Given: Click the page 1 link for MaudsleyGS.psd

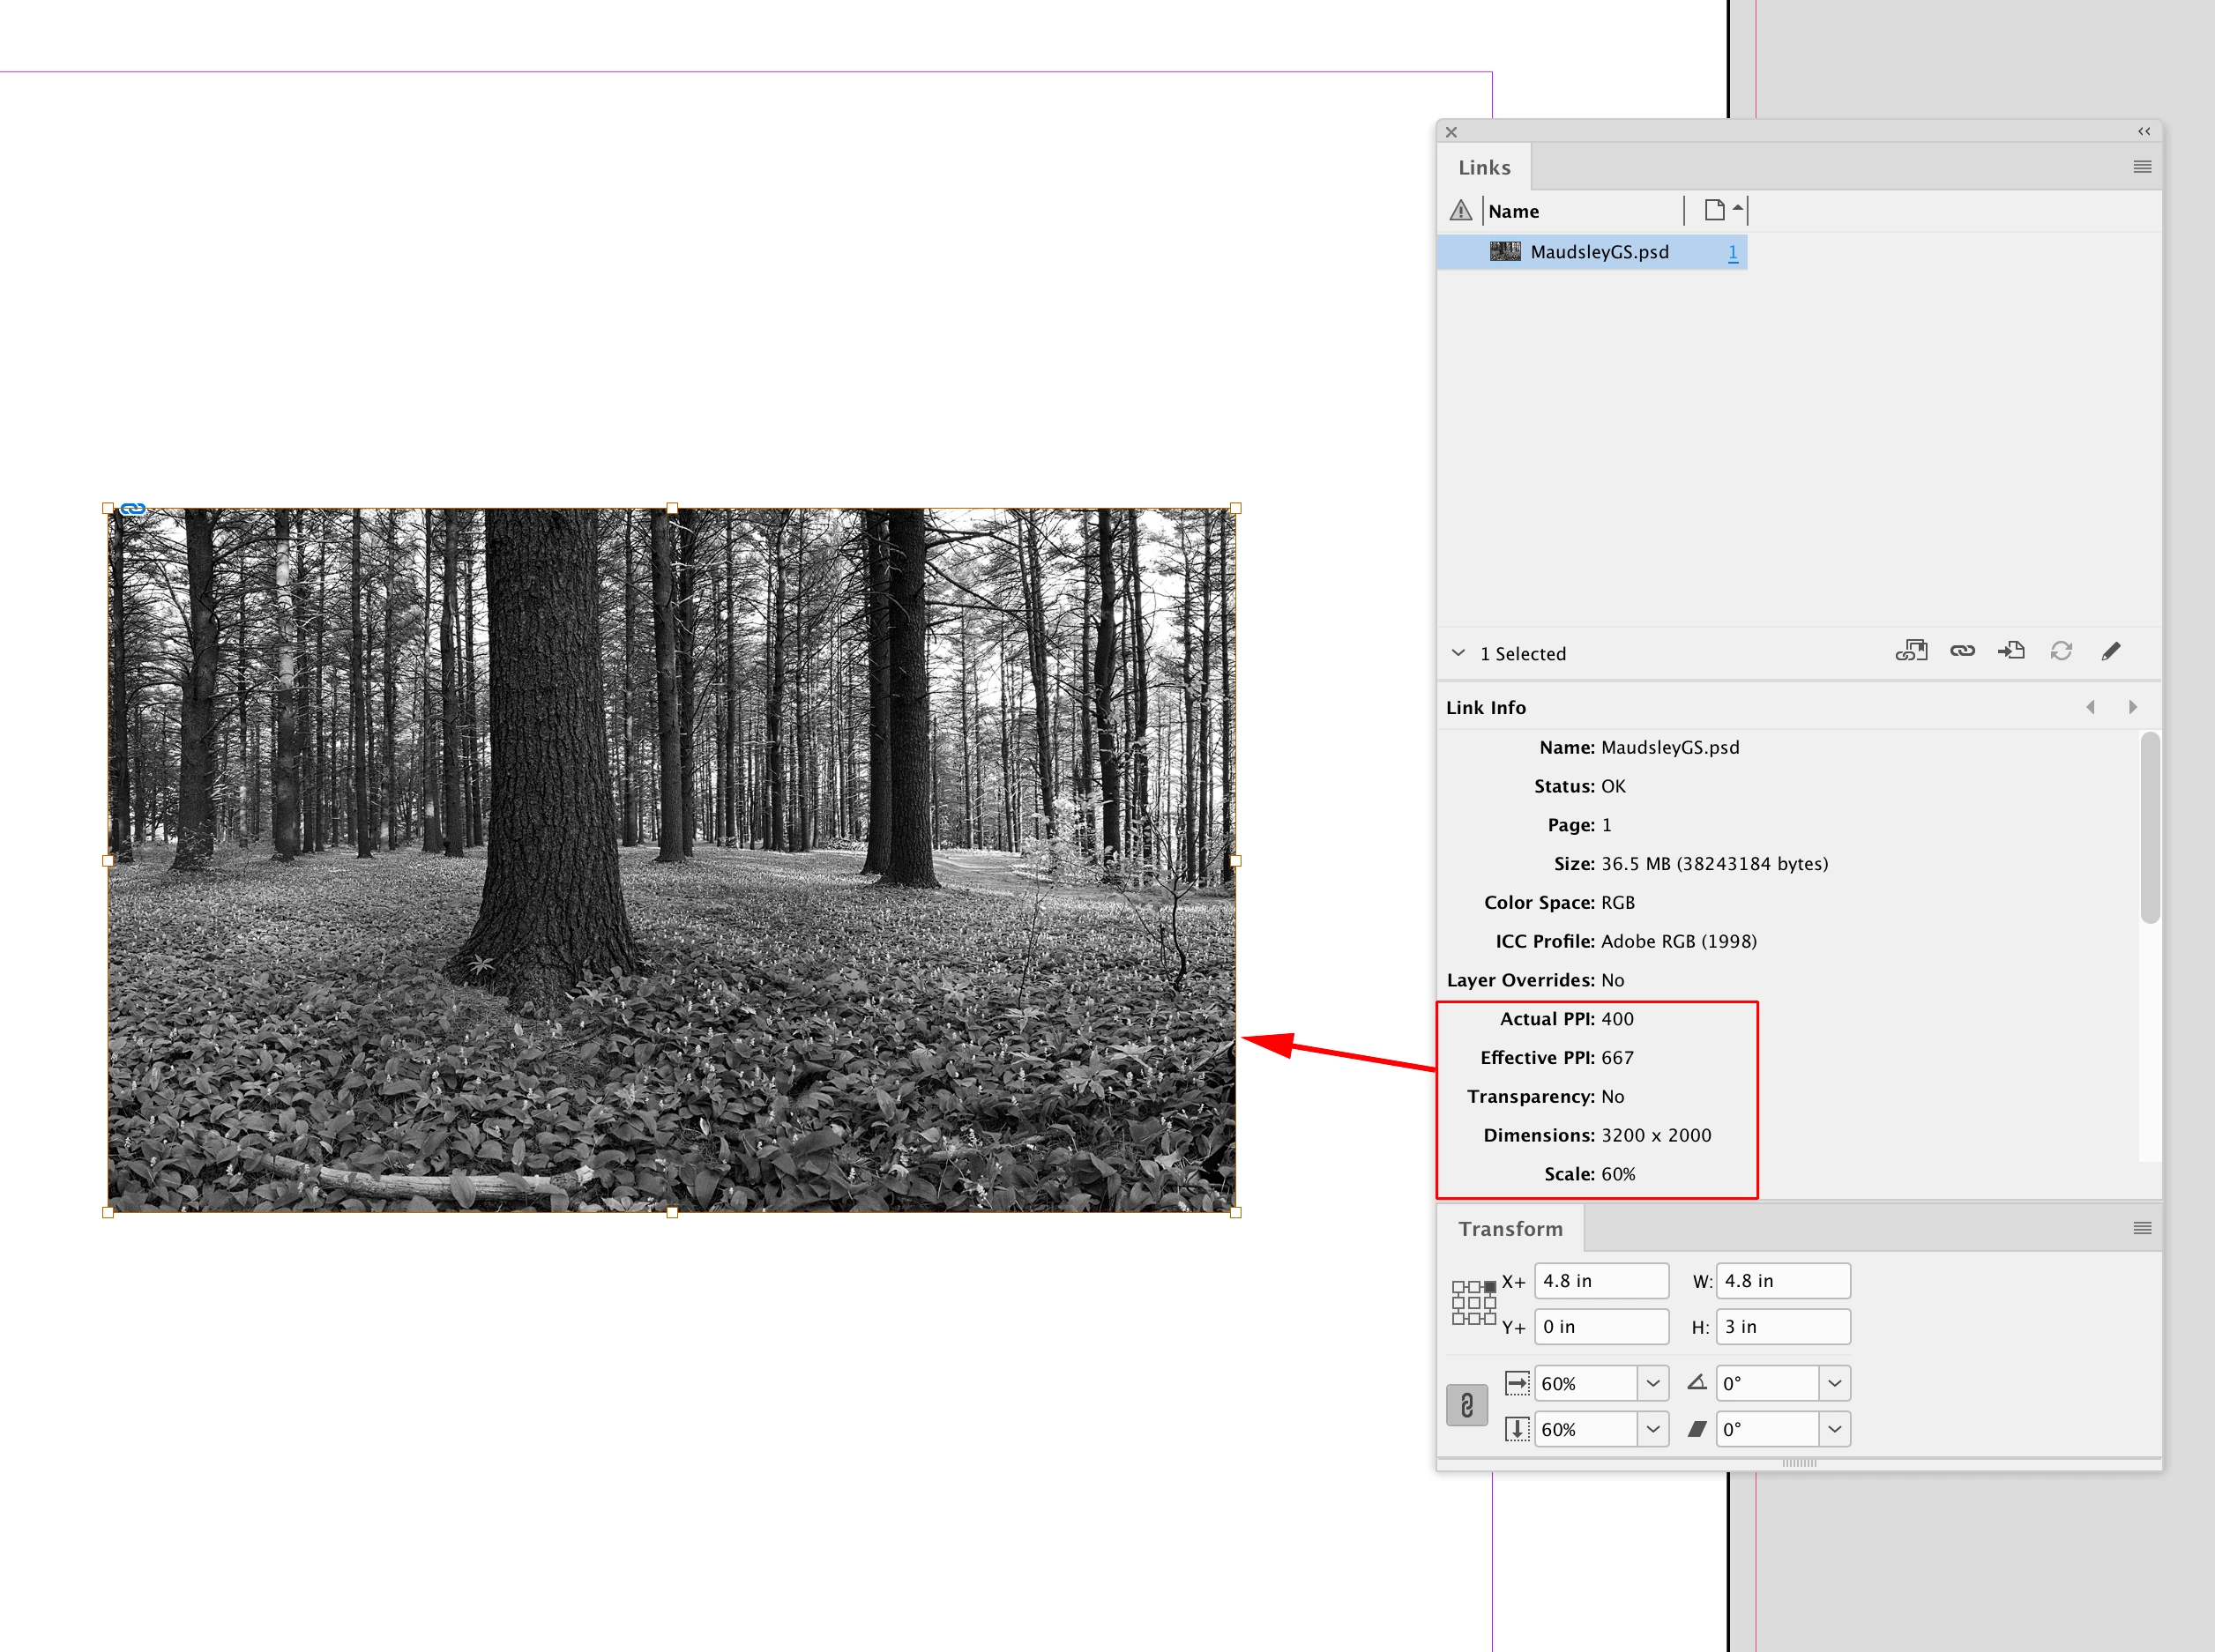Looking at the screenshot, I should [x=1733, y=253].
